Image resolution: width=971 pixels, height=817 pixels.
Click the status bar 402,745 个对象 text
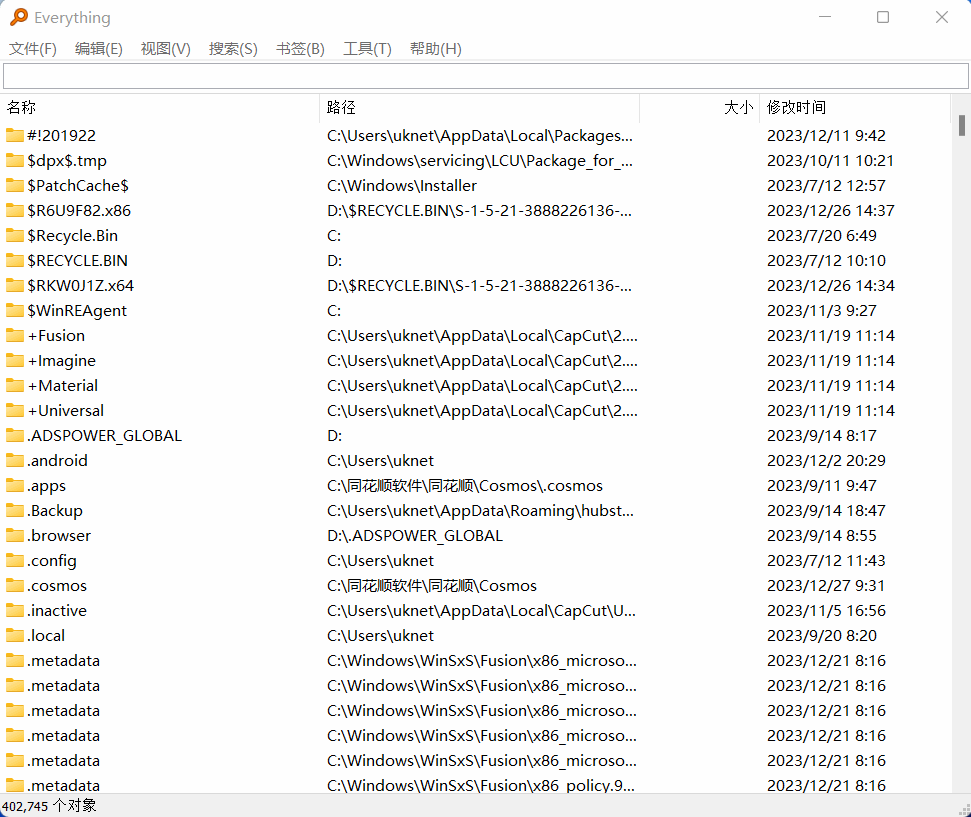[49, 805]
